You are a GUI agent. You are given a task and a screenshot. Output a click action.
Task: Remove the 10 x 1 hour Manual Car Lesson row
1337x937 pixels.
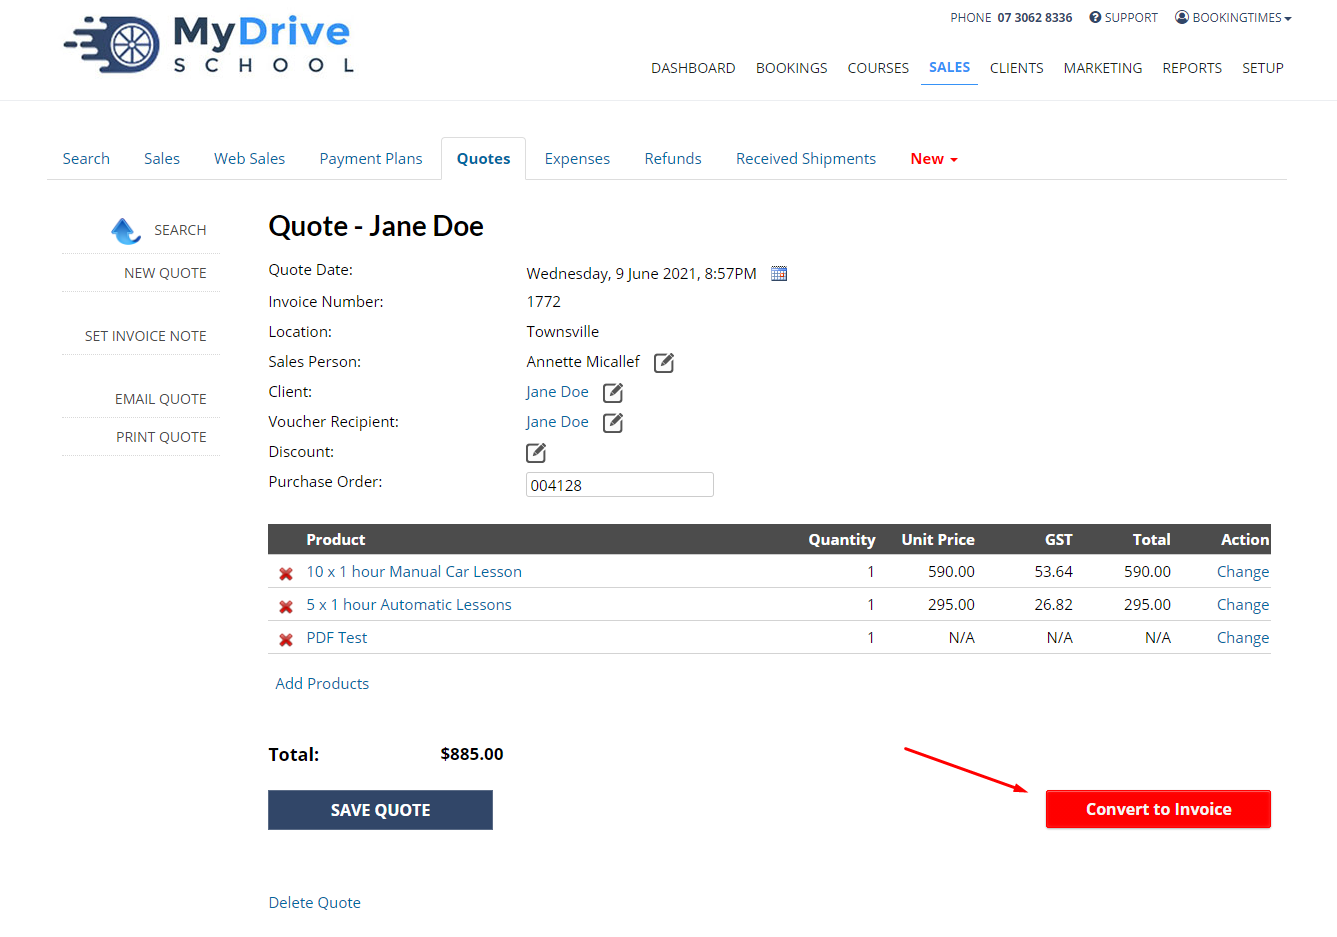click(286, 574)
